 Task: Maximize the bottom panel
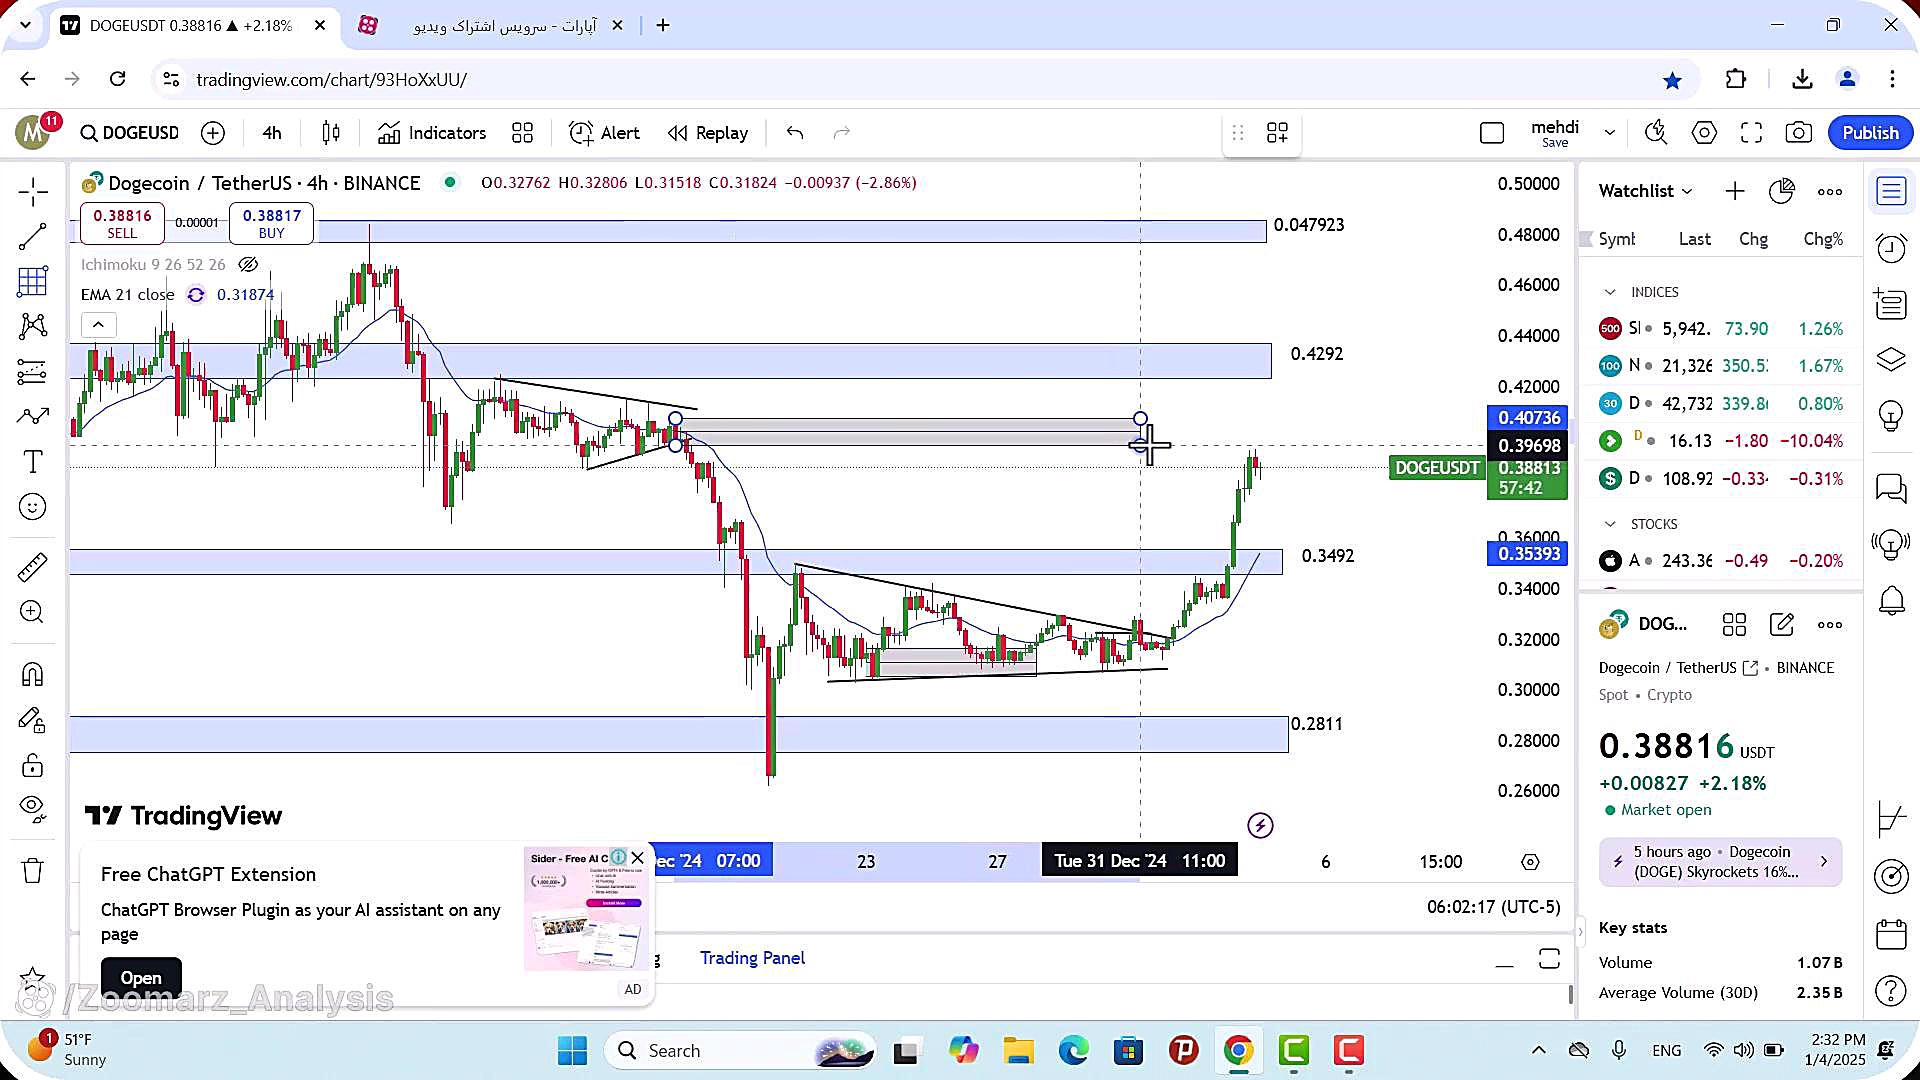coord(1549,959)
